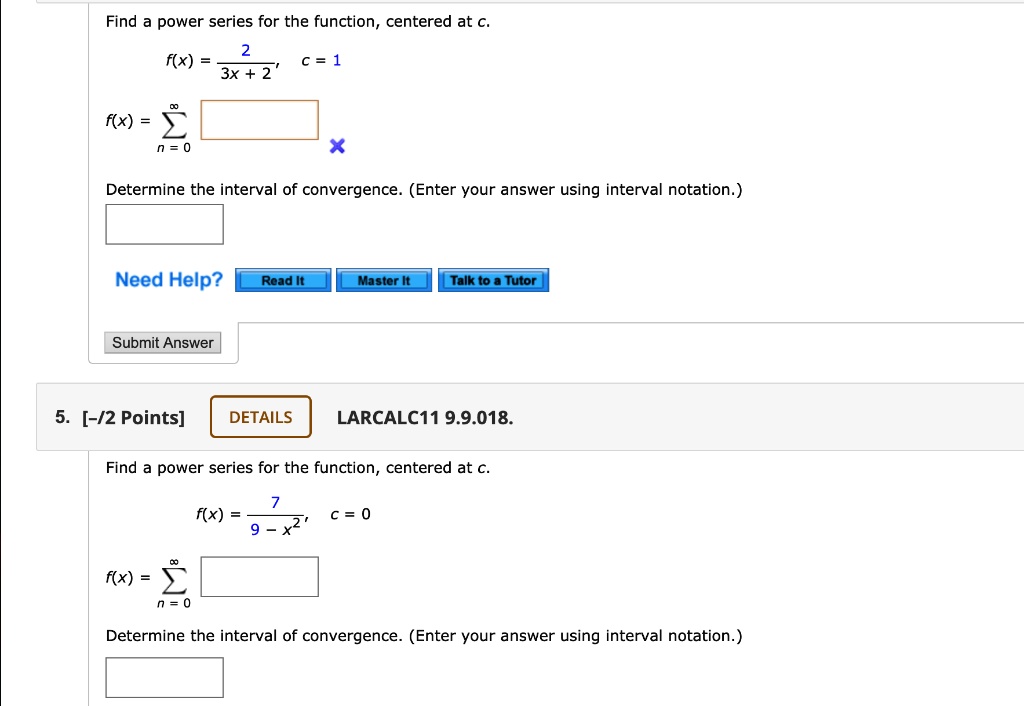Click the interval of convergence instruction text
The image size is (1024, 706).
(x=423, y=189)
